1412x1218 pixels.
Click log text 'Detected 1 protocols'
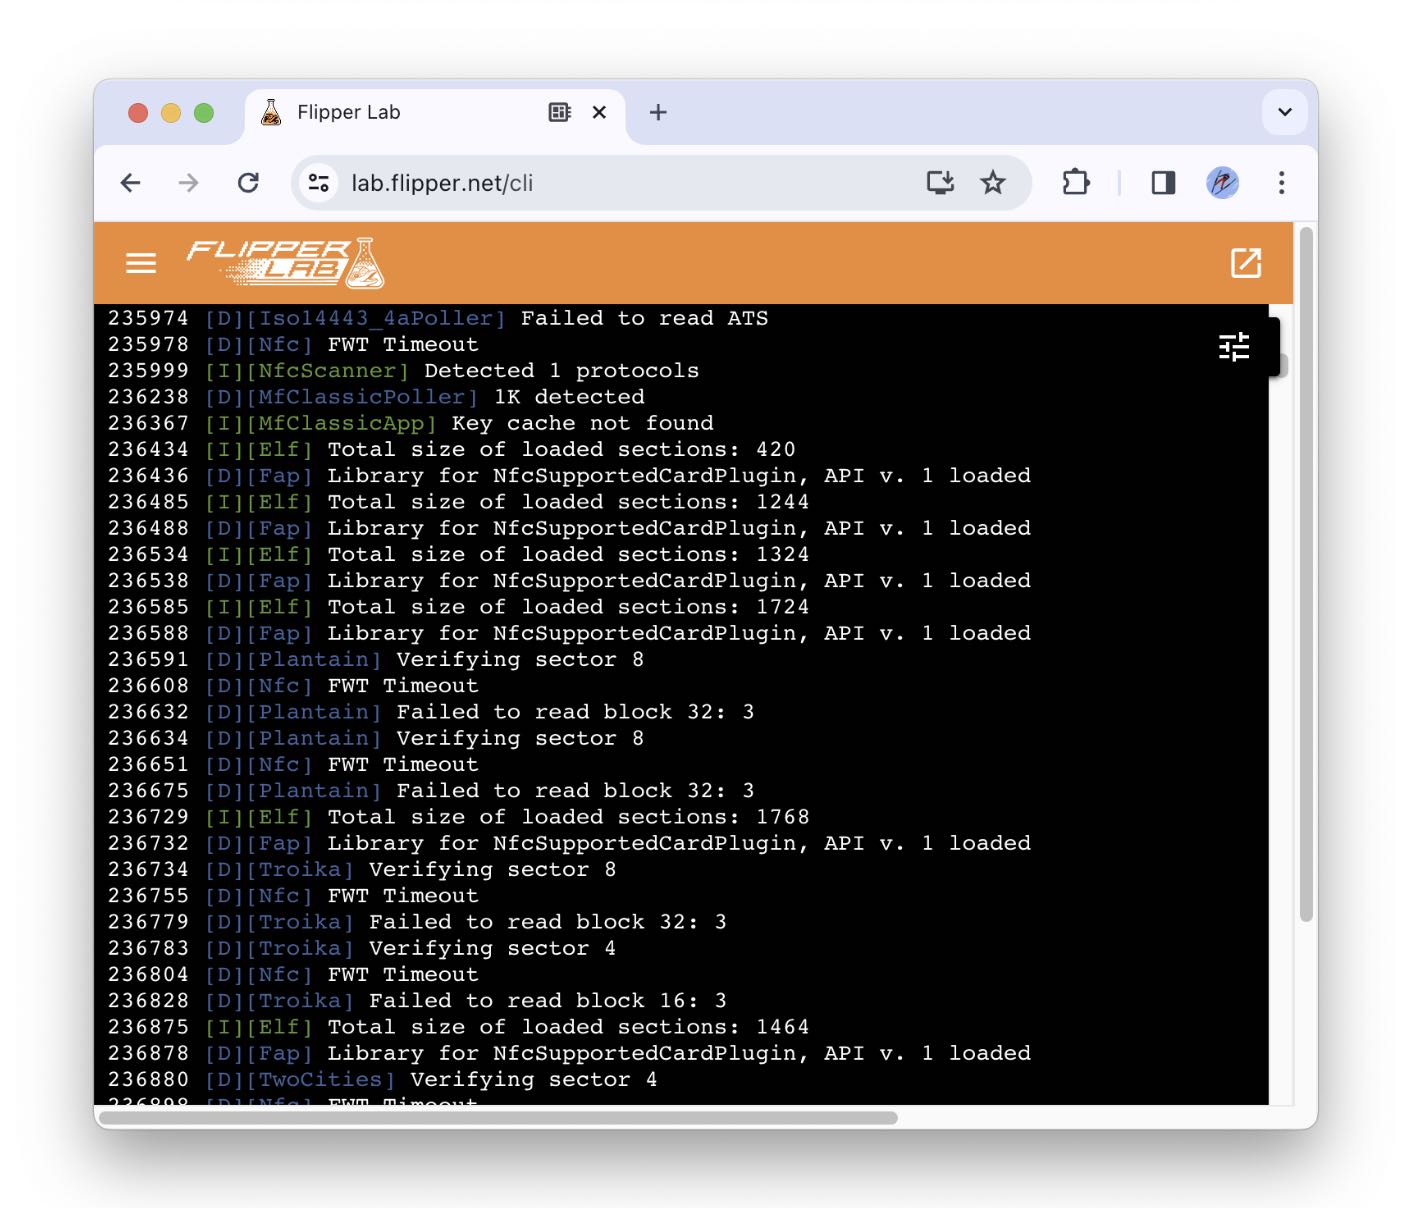[x=561, y=370]
